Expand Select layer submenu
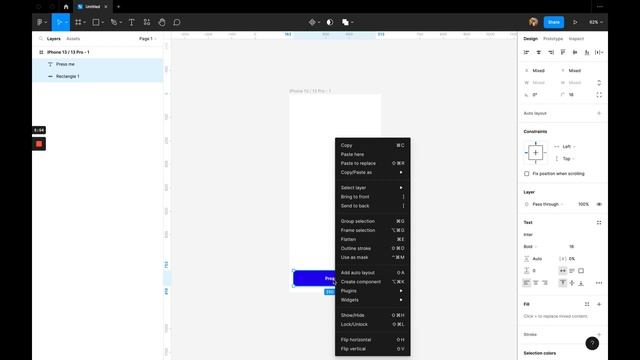 click(x=372, y=188)
